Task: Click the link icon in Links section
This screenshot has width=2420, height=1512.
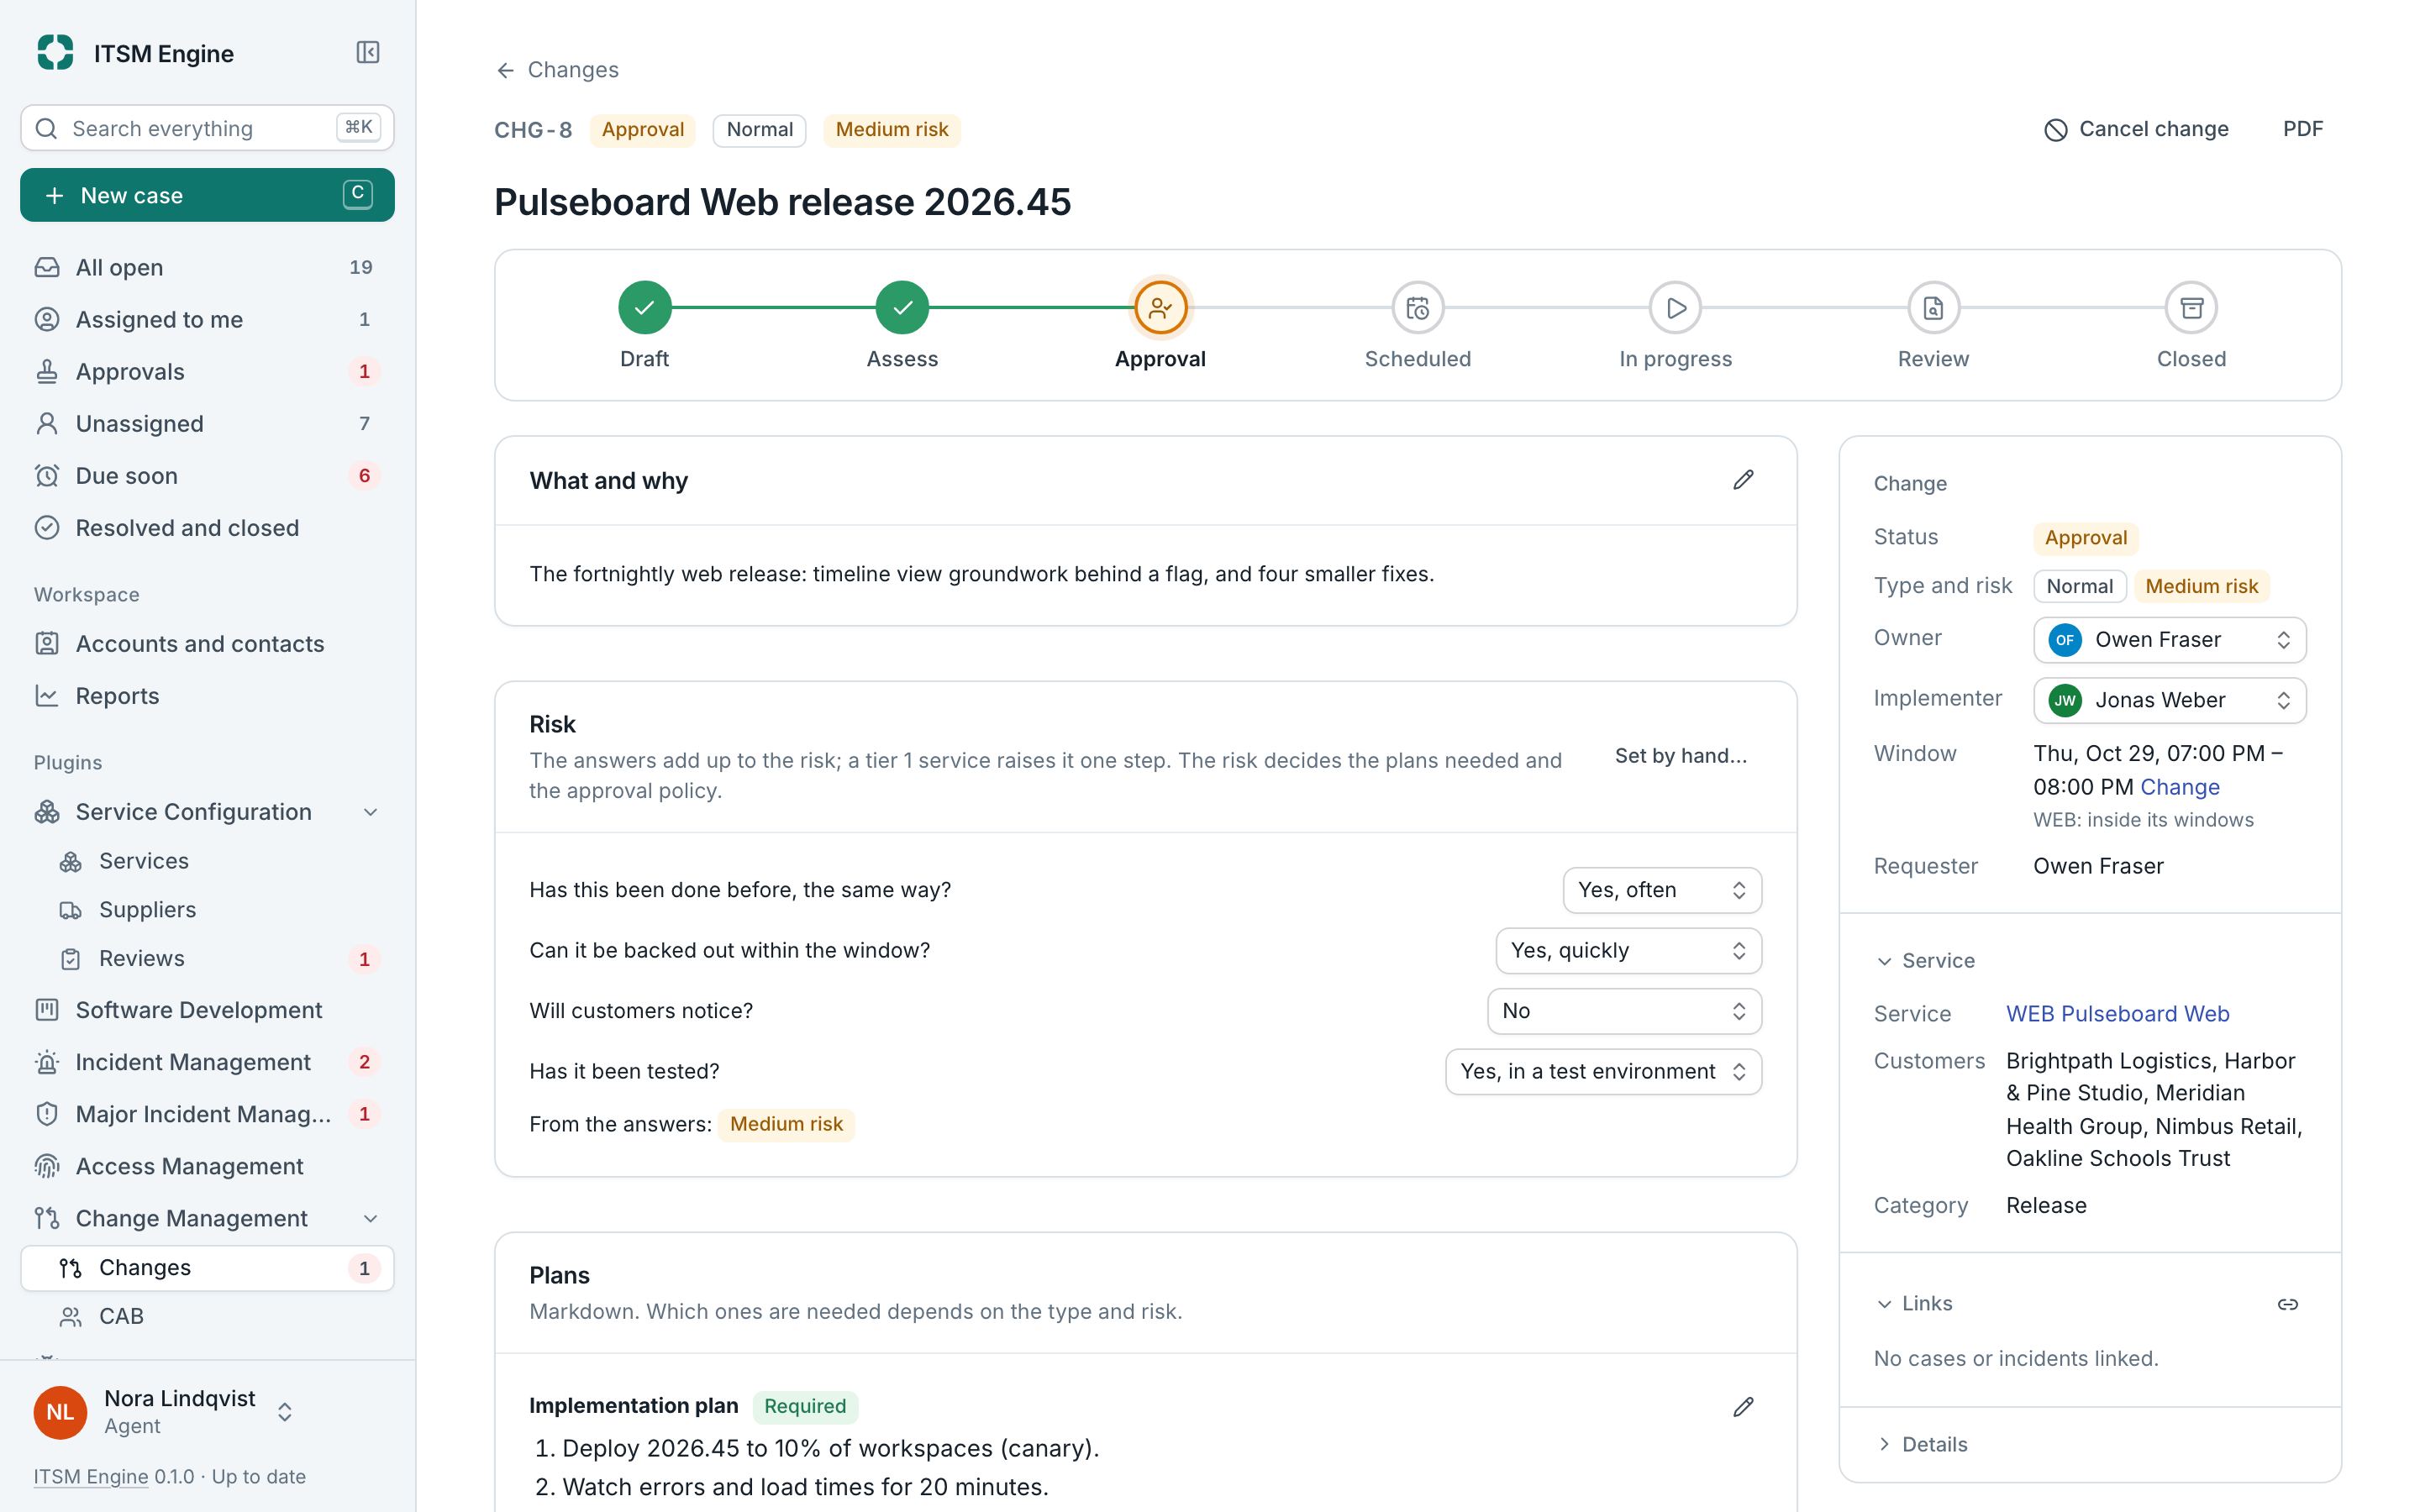Action: (2287, 1304)
